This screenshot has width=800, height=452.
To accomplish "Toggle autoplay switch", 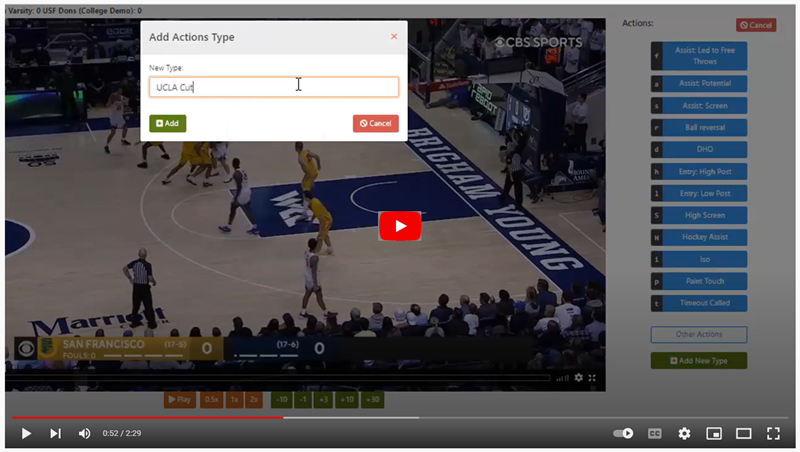I will [x=624, y=433].
